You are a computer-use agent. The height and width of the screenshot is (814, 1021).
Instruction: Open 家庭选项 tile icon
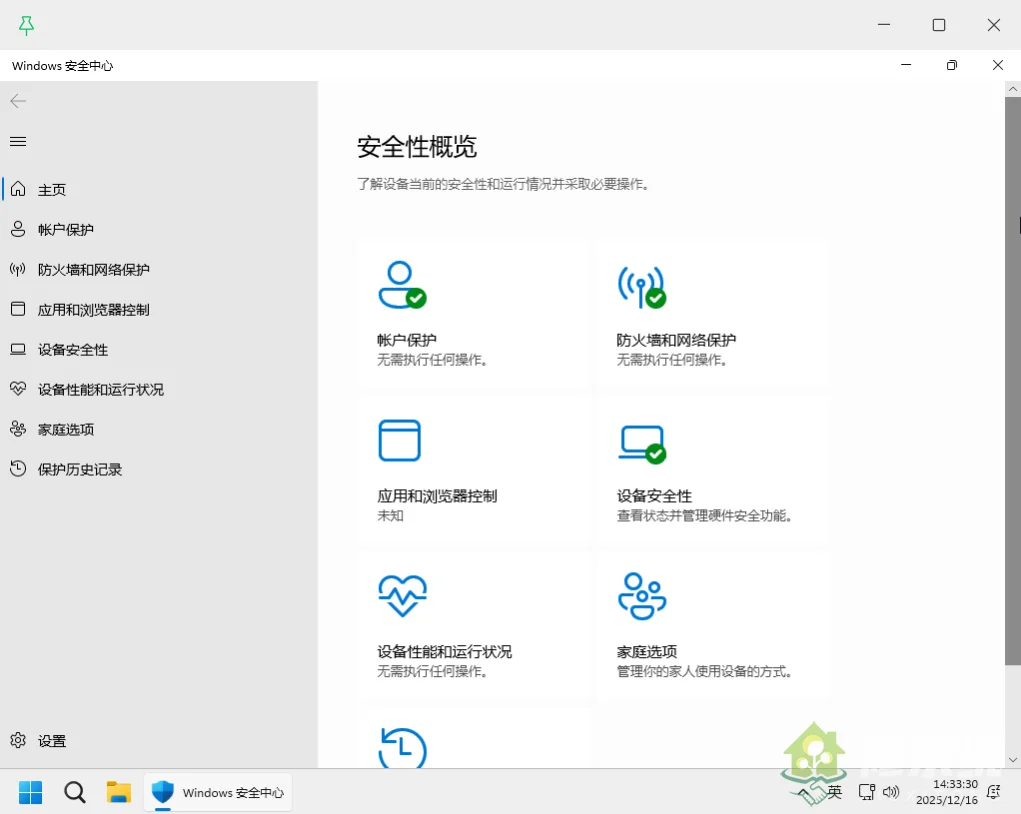641,593
